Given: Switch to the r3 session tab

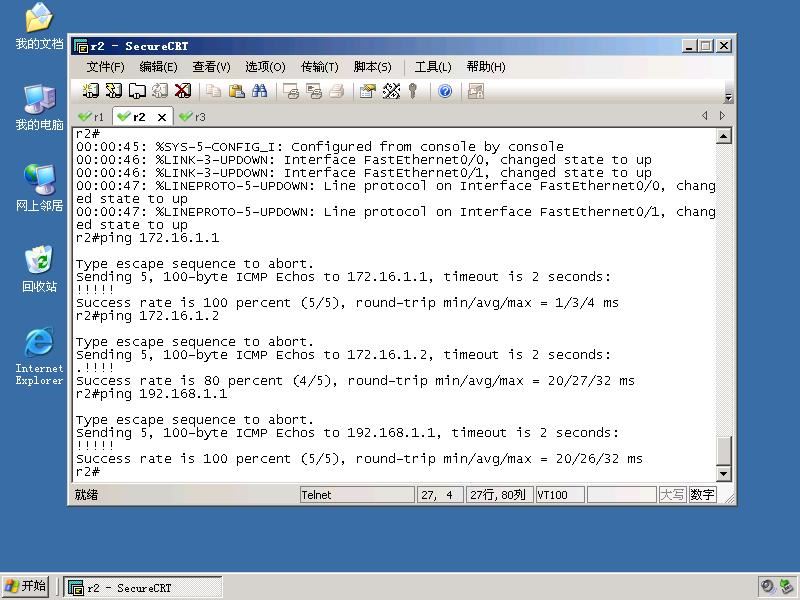Looking at the screenshot, I should pos(193,117).
